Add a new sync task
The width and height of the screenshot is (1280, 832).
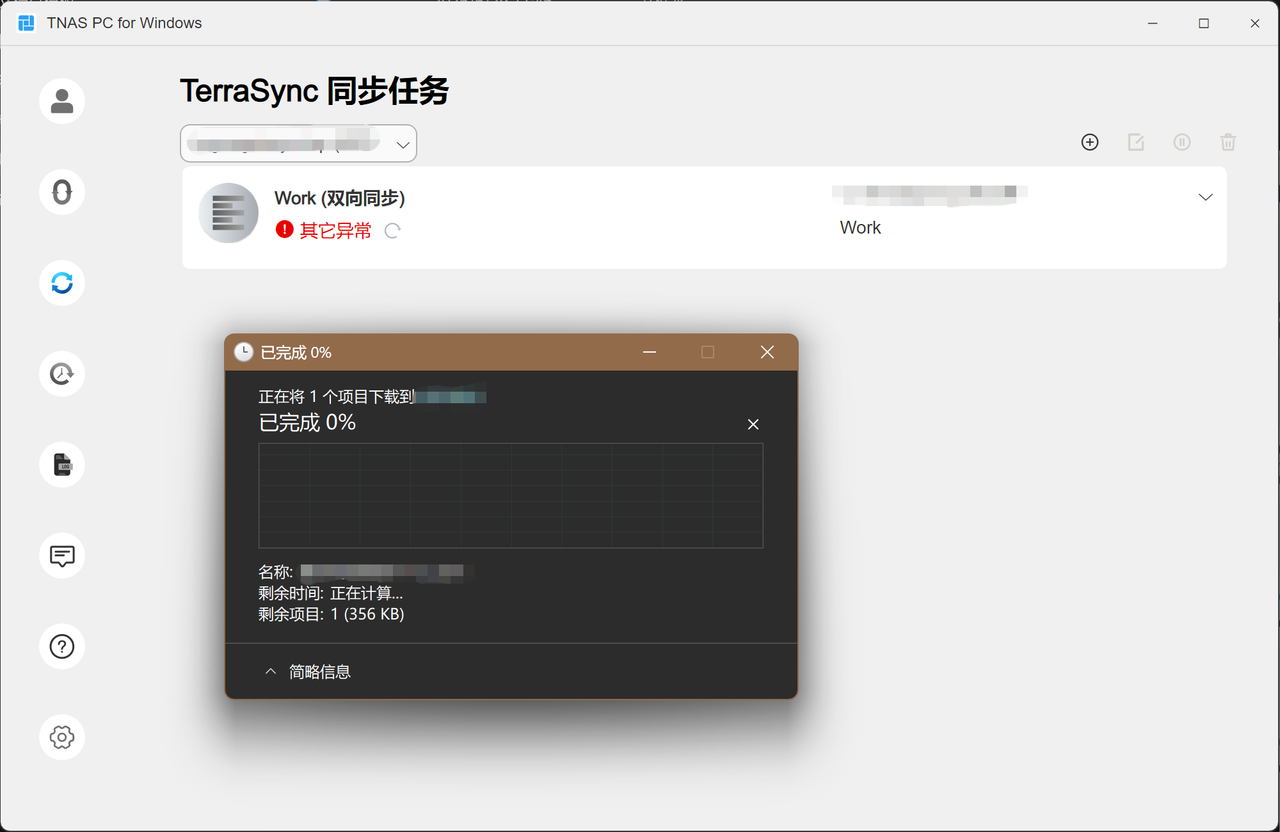pyautogui.click(x=1090, y=142)
